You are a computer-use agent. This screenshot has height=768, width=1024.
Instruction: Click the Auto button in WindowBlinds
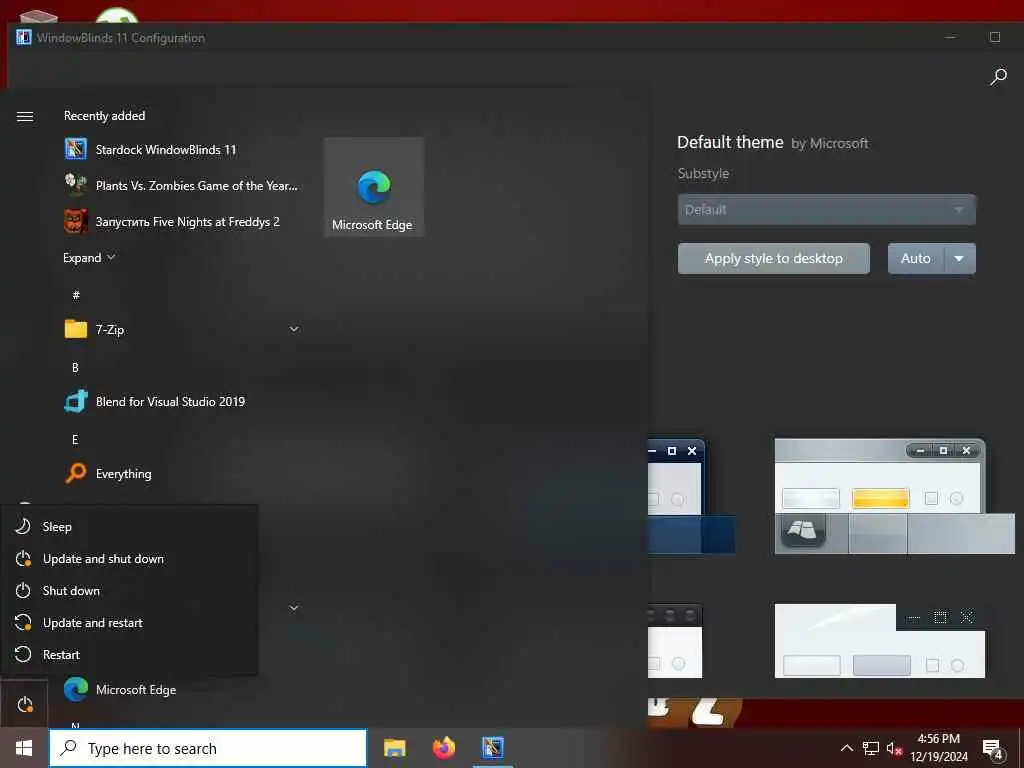click(915, 259)
